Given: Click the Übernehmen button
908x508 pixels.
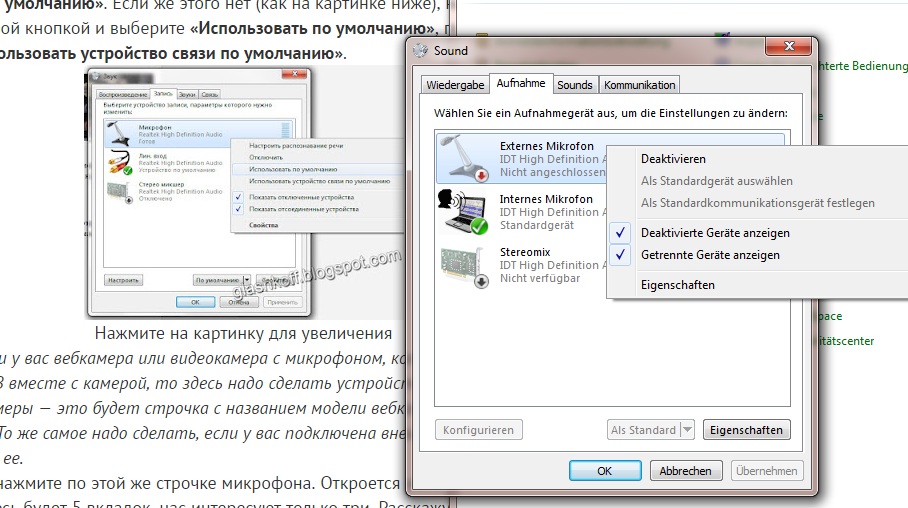Looking at the screenshot, I should point(767,470).
